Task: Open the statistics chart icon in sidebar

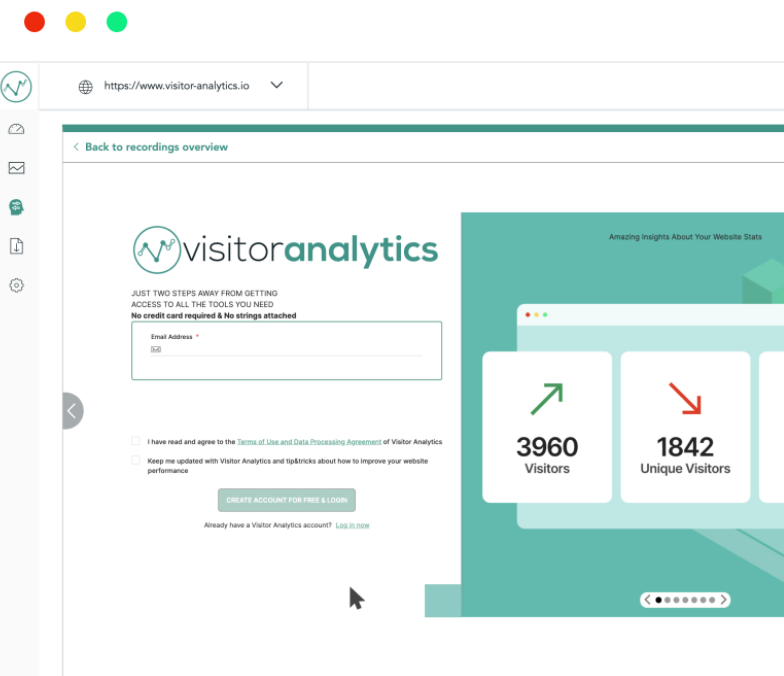Action: click(16, 168)
